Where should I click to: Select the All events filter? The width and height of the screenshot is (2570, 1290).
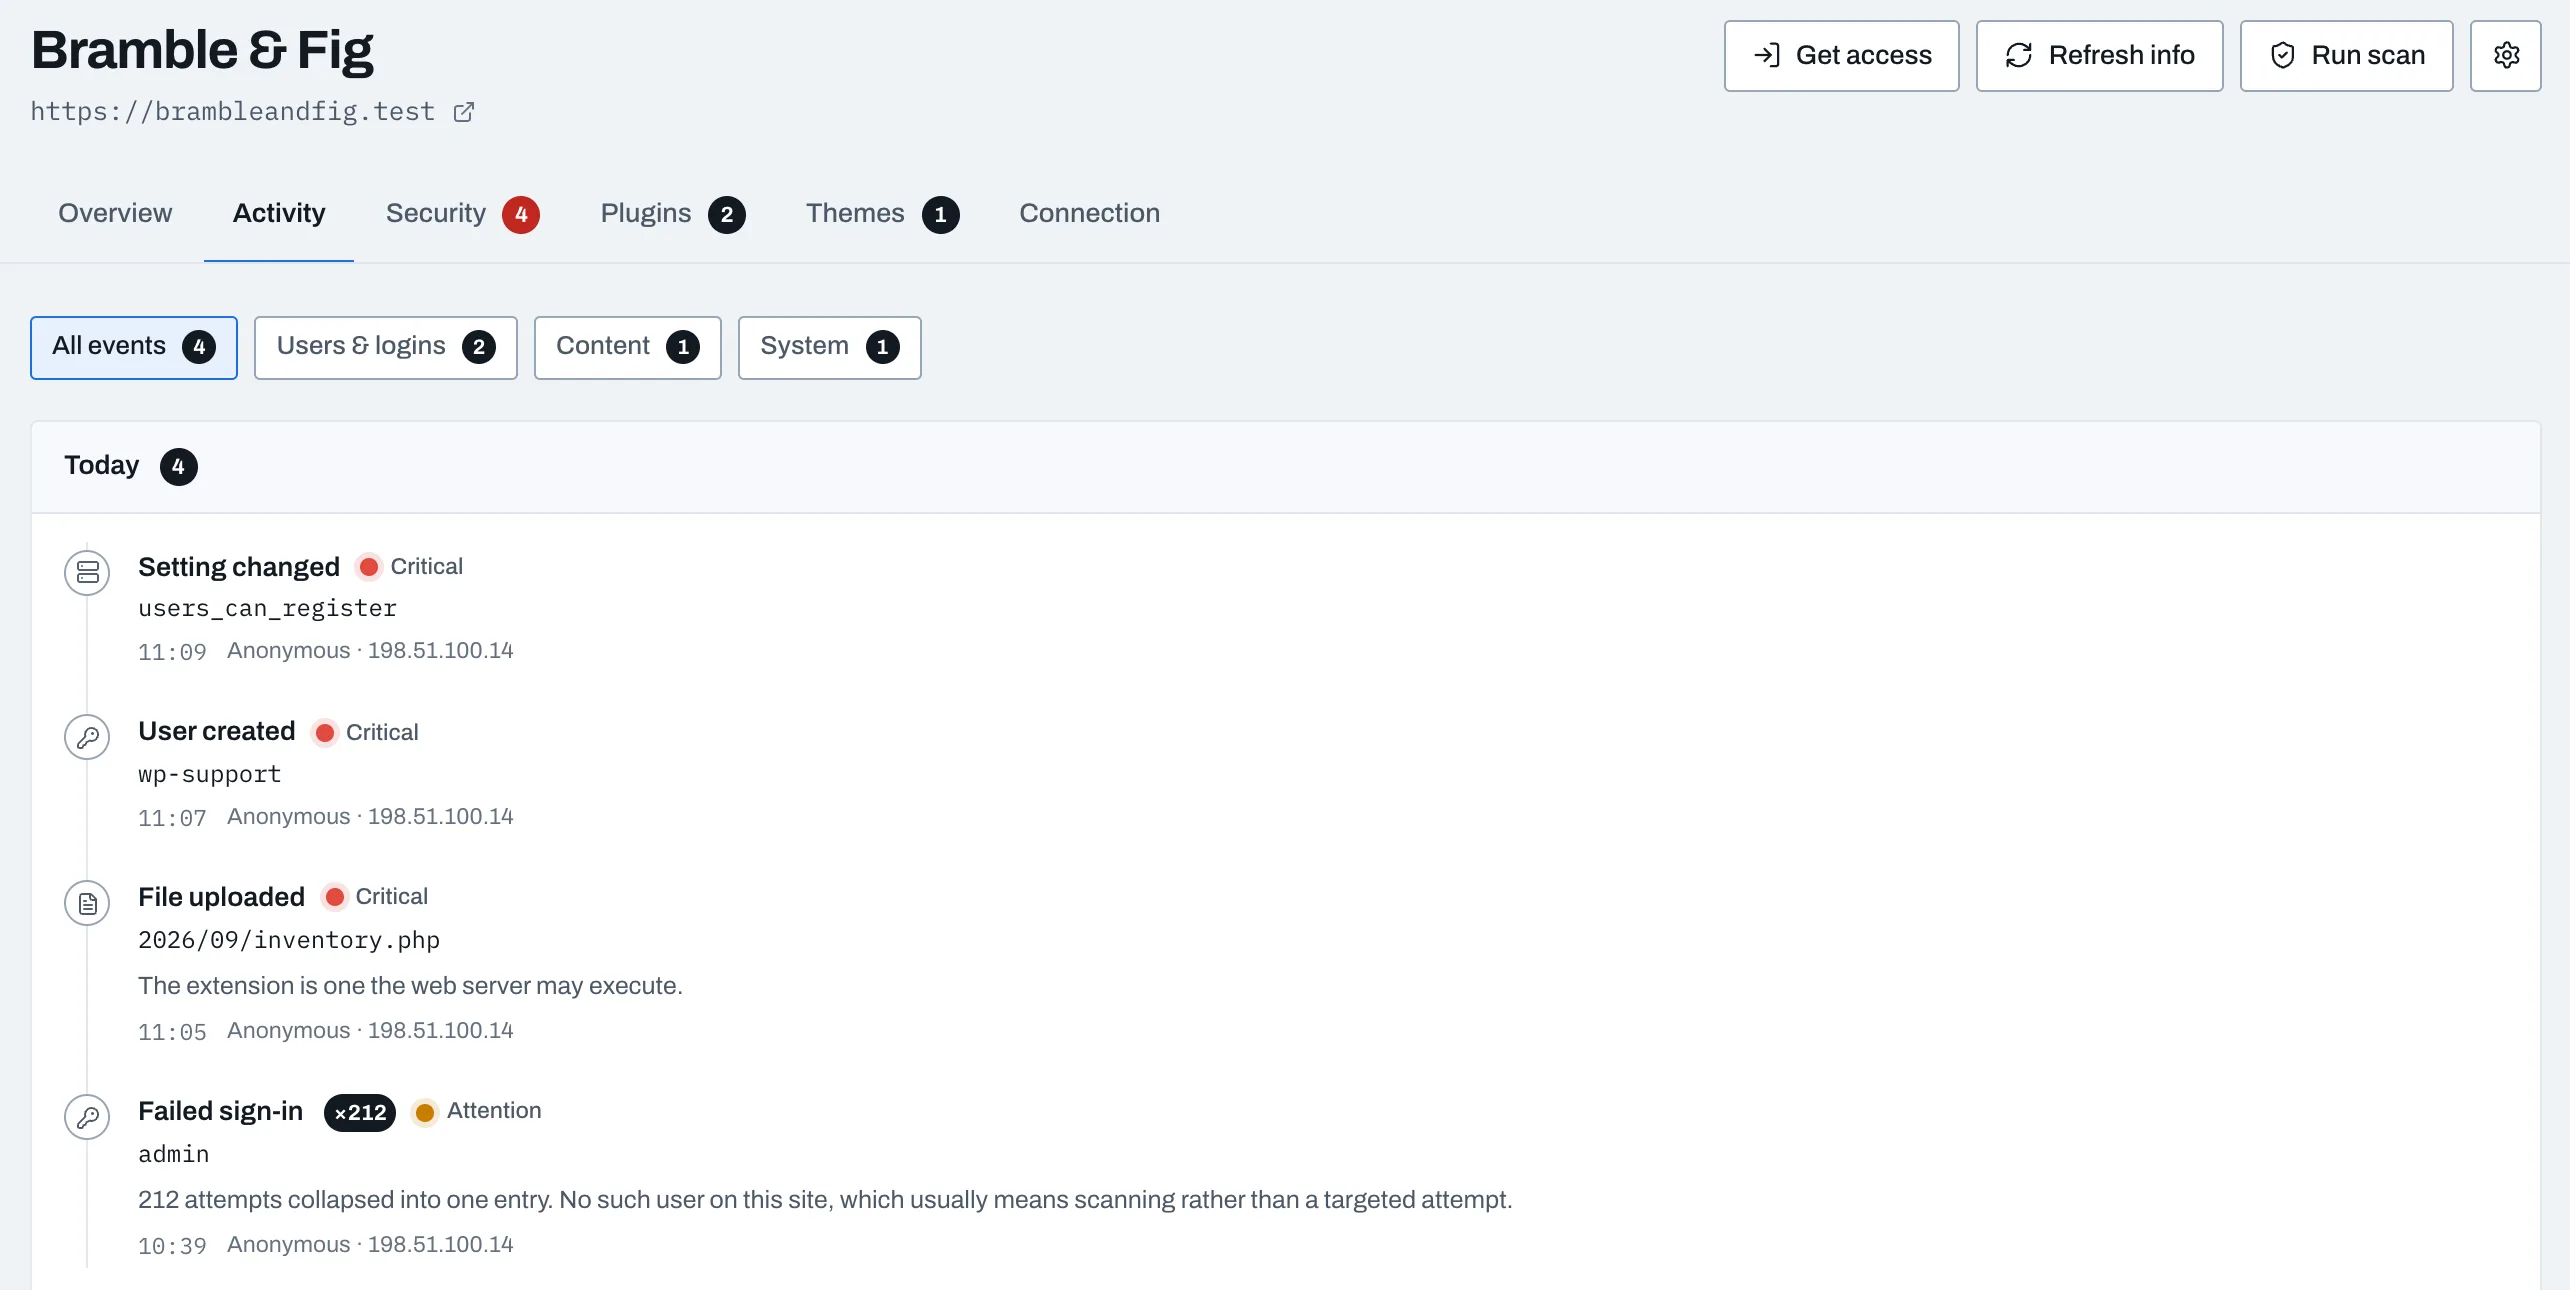(134, 348)
